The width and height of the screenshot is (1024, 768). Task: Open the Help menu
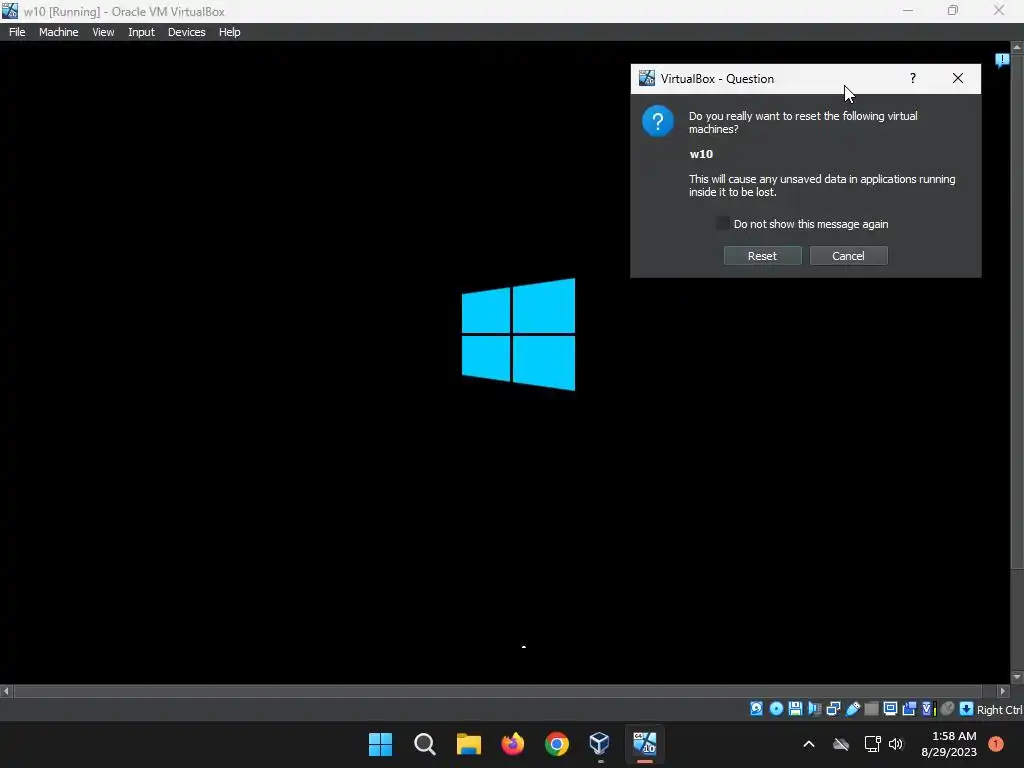(x=229, y=32)
